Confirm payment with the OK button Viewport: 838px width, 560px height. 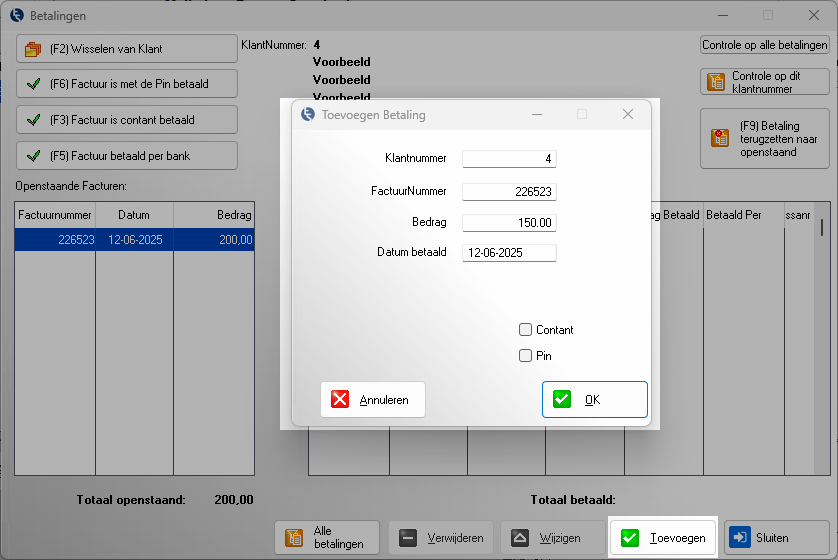tap(595, 399)
